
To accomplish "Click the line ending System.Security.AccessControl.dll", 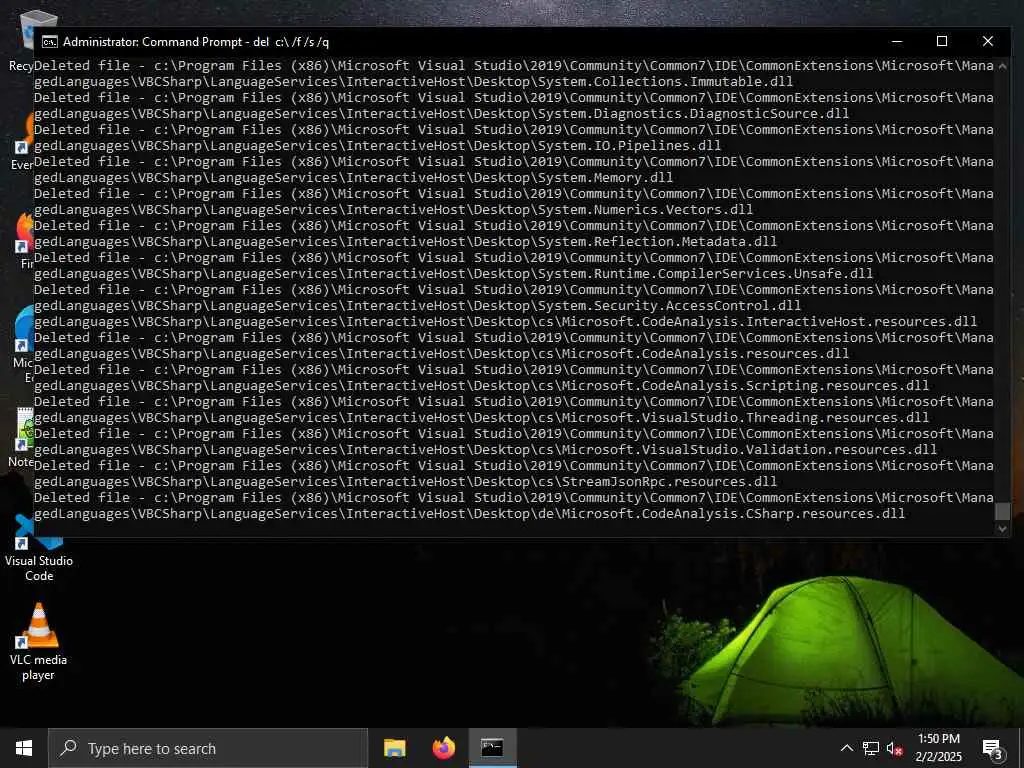I will click(x=417, y=306).
